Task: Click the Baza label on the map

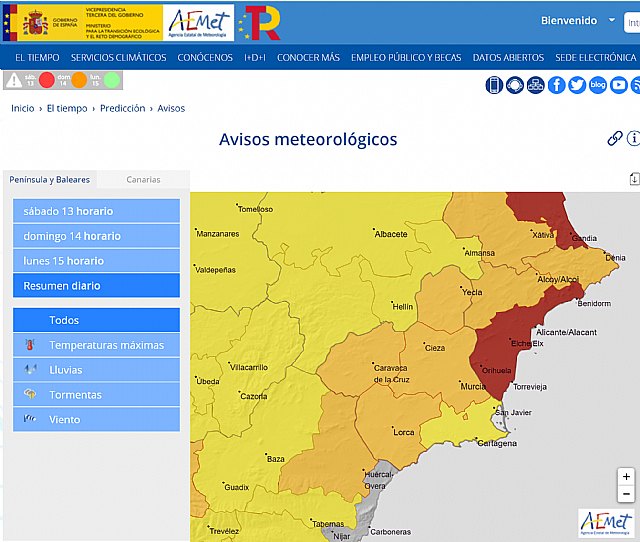Action: 276,459
